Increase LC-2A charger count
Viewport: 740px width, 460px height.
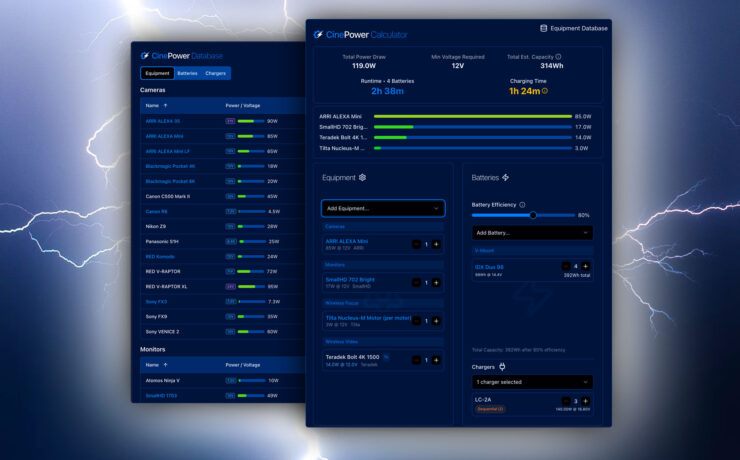tap(585, 401)
